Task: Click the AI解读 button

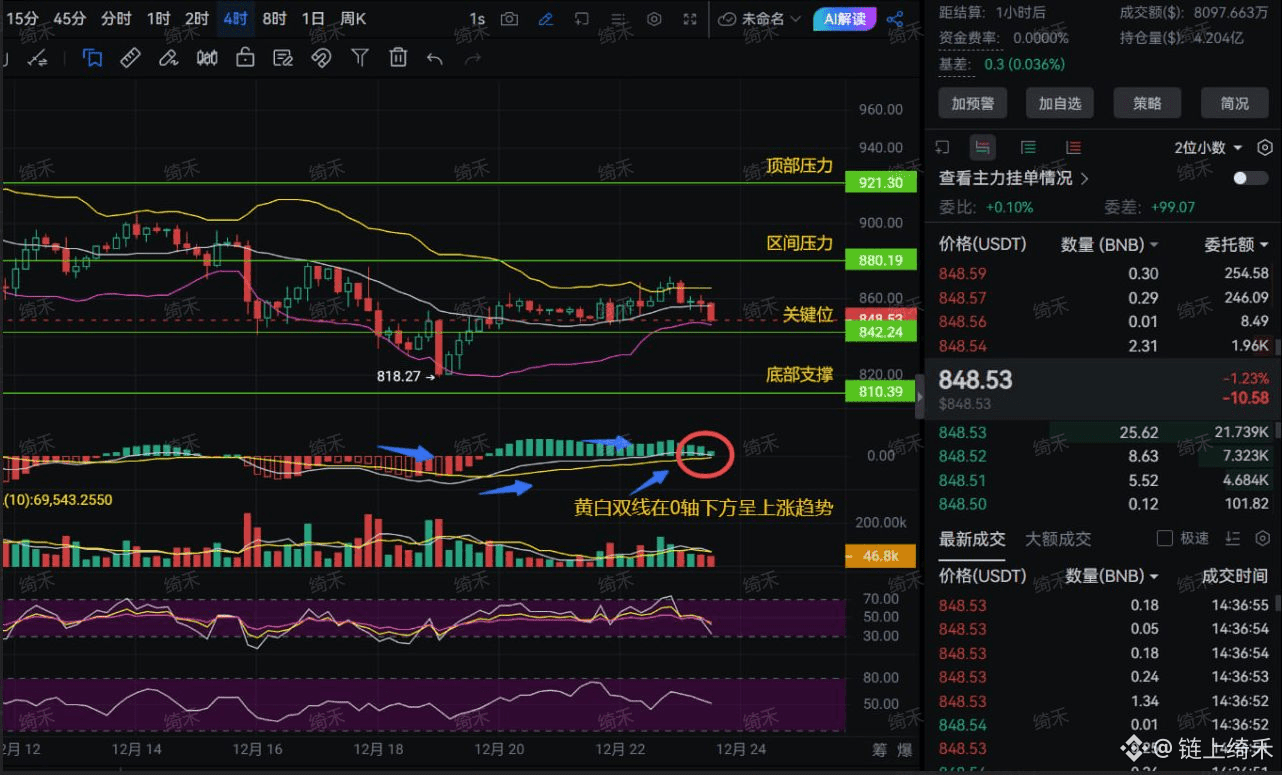Action: tap(845, 19)
